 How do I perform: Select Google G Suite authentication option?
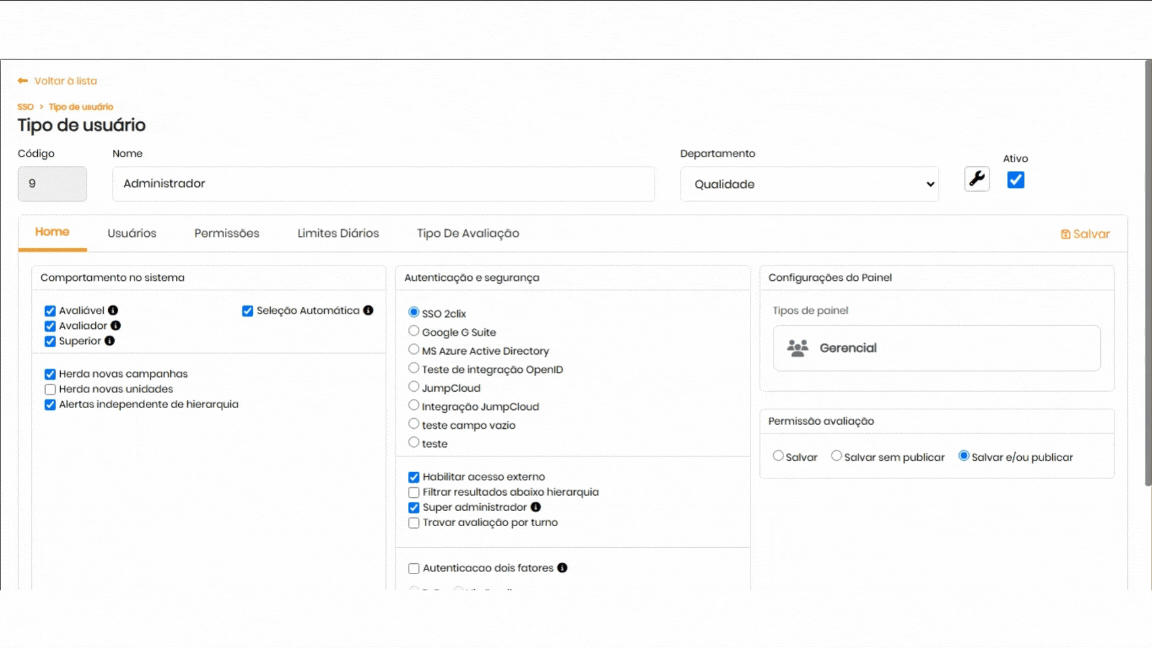(414, 332)
